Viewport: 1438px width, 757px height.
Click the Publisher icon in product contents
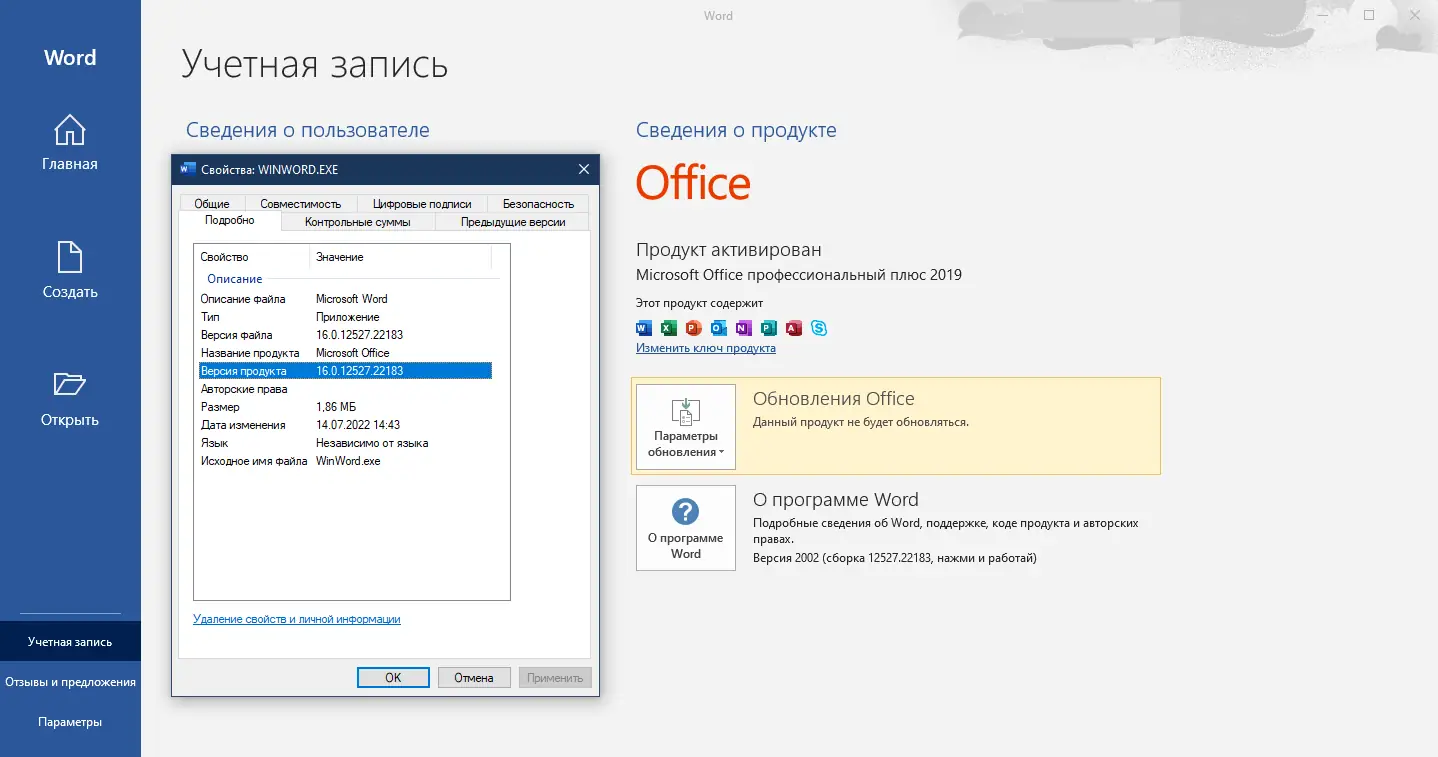coord(769,327)
